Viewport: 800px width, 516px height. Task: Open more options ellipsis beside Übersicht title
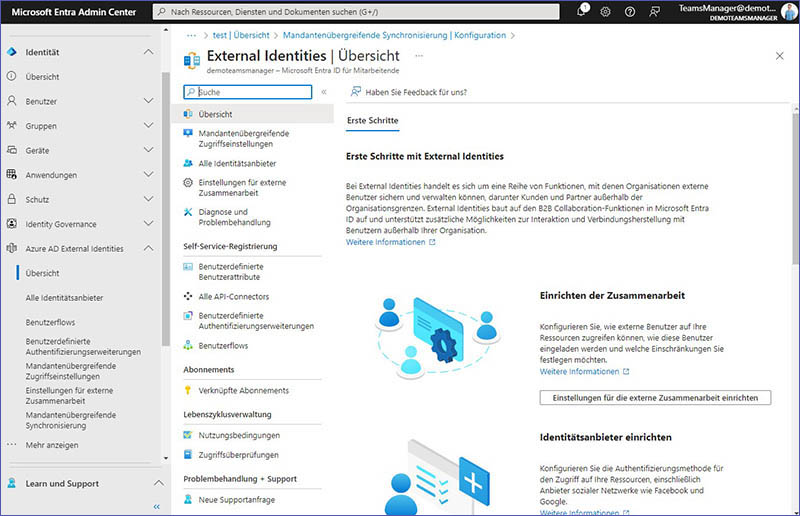coord(419,56)
